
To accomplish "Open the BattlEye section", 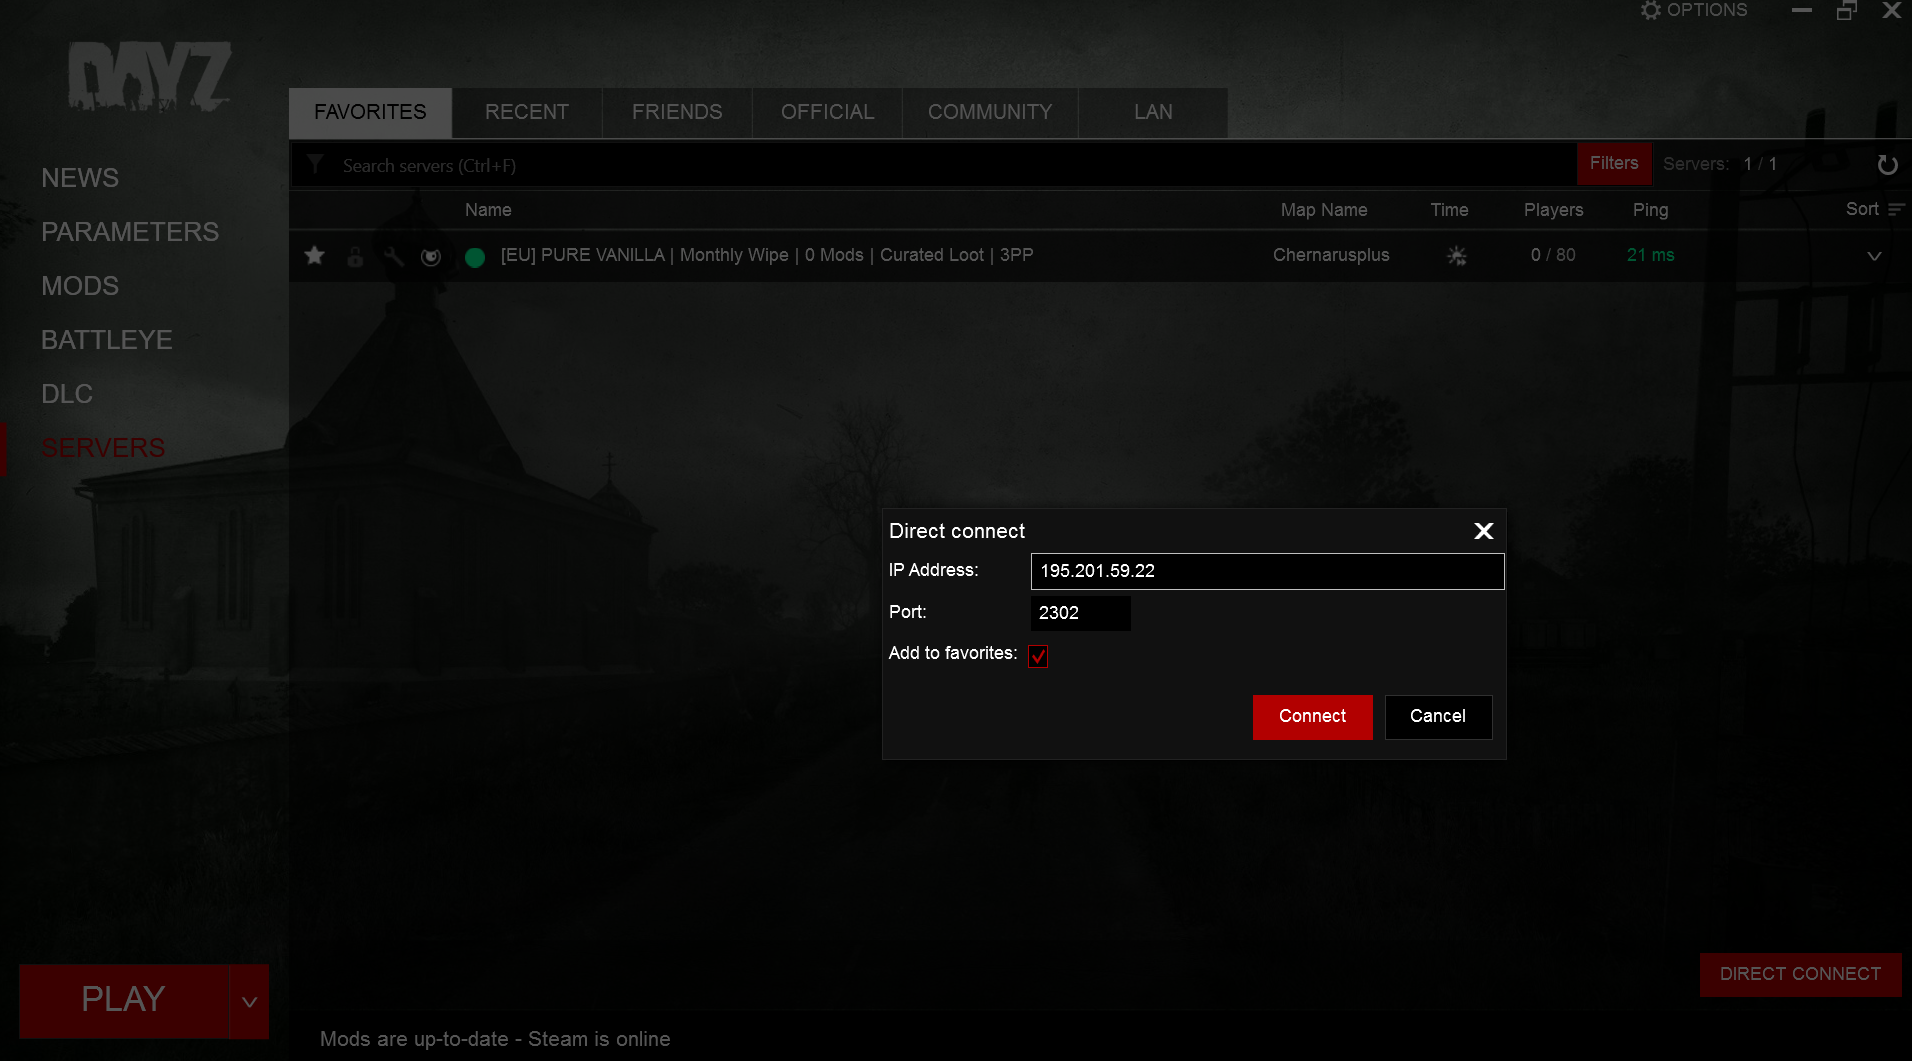I will pos(107,340).
